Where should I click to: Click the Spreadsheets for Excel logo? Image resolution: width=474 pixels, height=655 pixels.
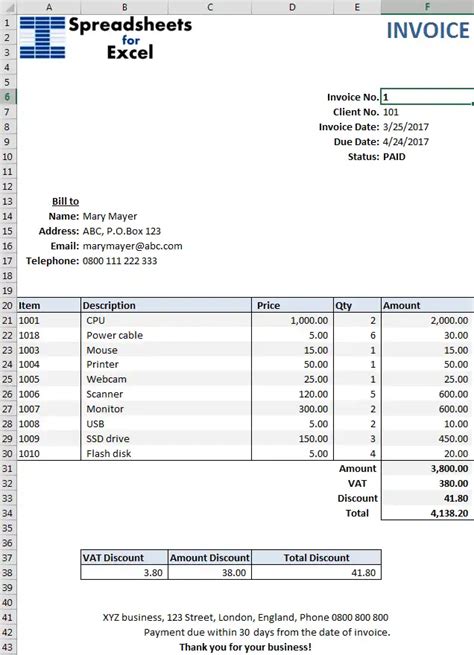[x=106, y=38]
